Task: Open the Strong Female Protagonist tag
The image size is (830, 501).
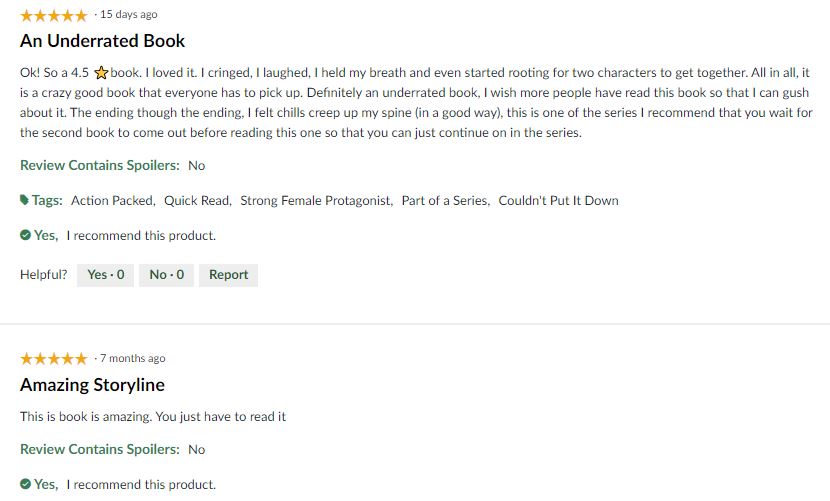Action: (316, 201)
